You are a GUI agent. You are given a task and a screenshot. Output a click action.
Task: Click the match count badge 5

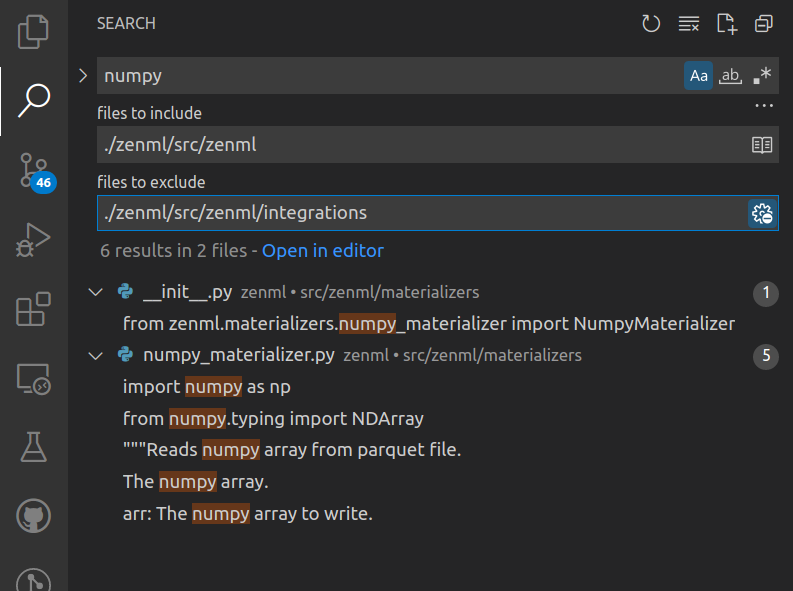766,356
